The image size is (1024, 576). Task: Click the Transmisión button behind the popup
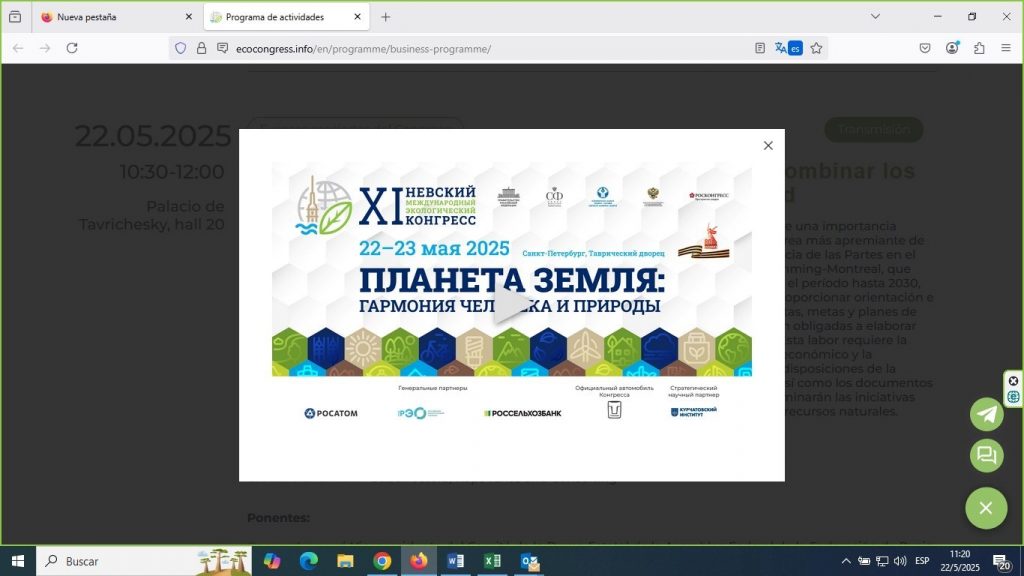coord(874,129)
